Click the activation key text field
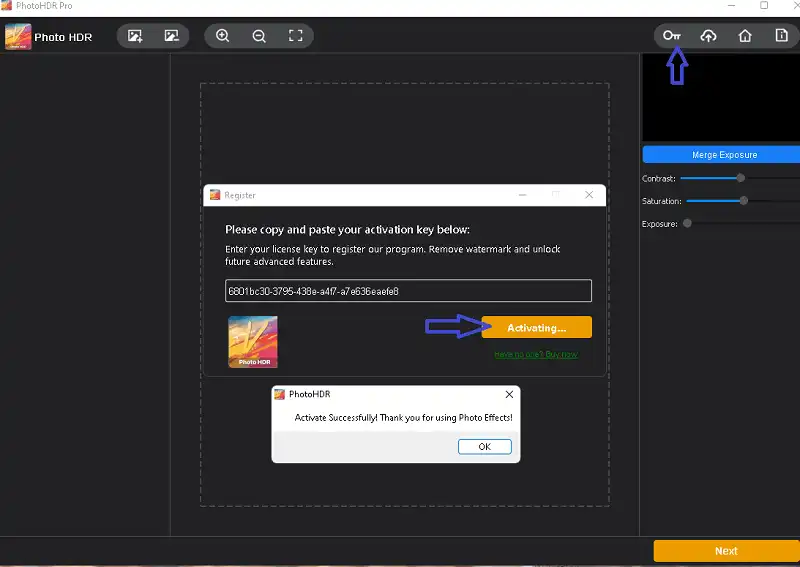This screenshot has width=800, height=567. pos(408,291)
